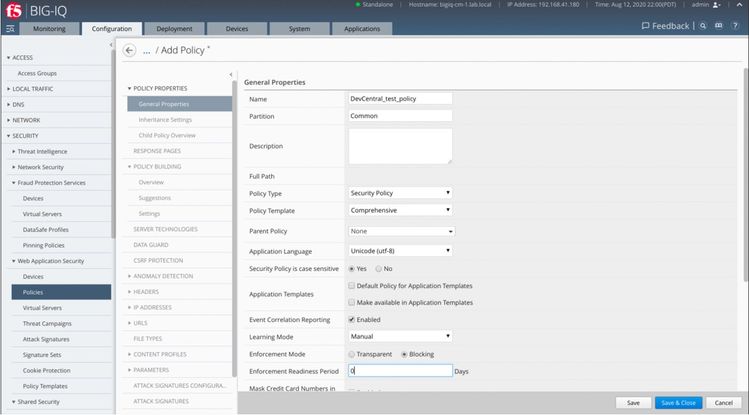
Task: Open the admin user account menu icon
Action: coord(716,5)
